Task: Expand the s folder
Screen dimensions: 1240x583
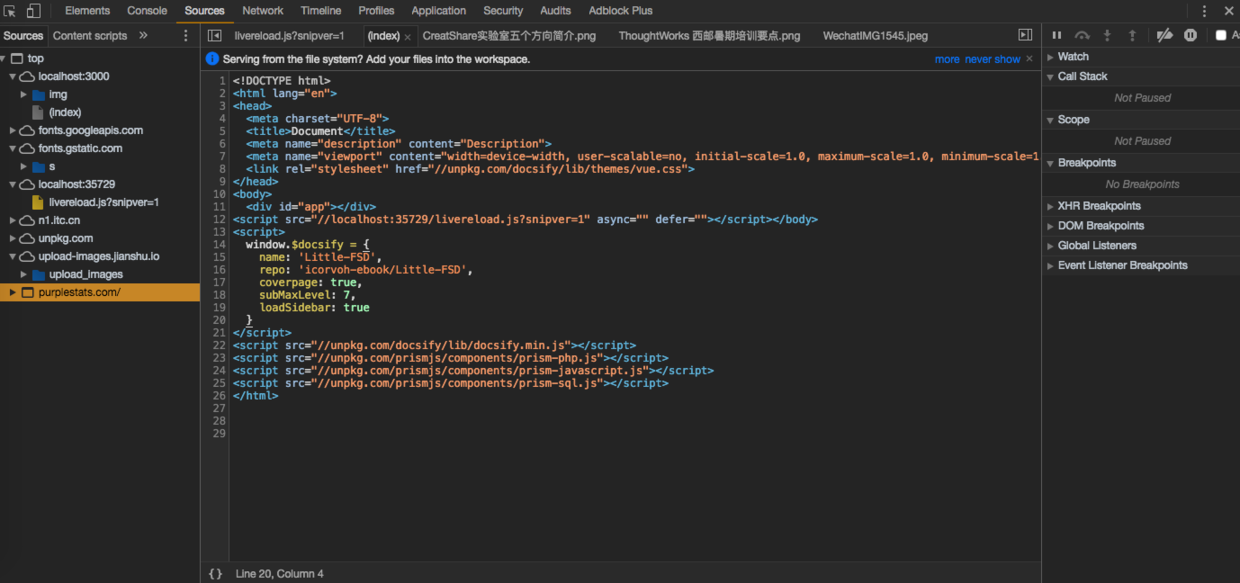Action: (24, 166)
